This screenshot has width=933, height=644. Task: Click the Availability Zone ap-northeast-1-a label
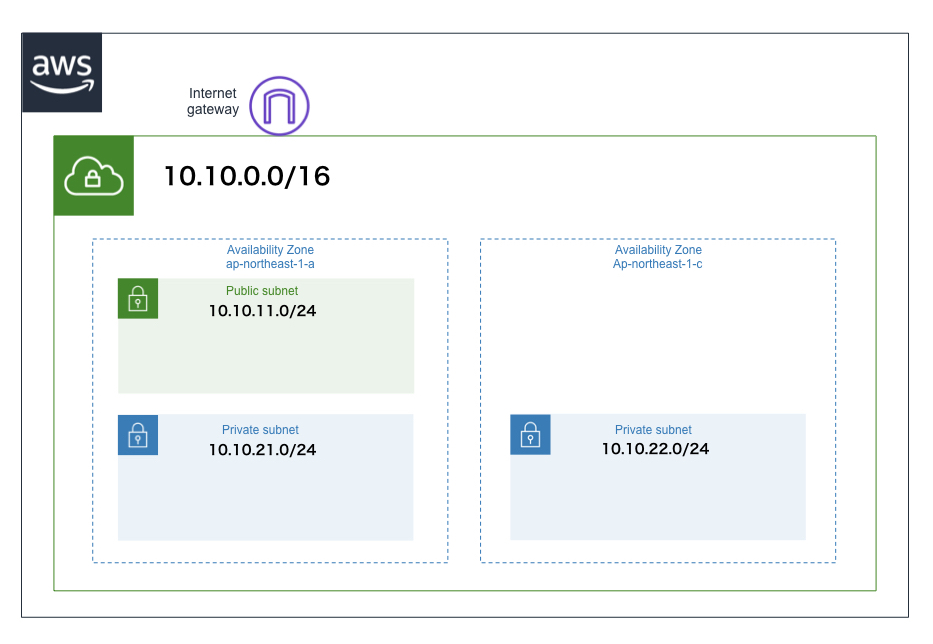(269, 257)
